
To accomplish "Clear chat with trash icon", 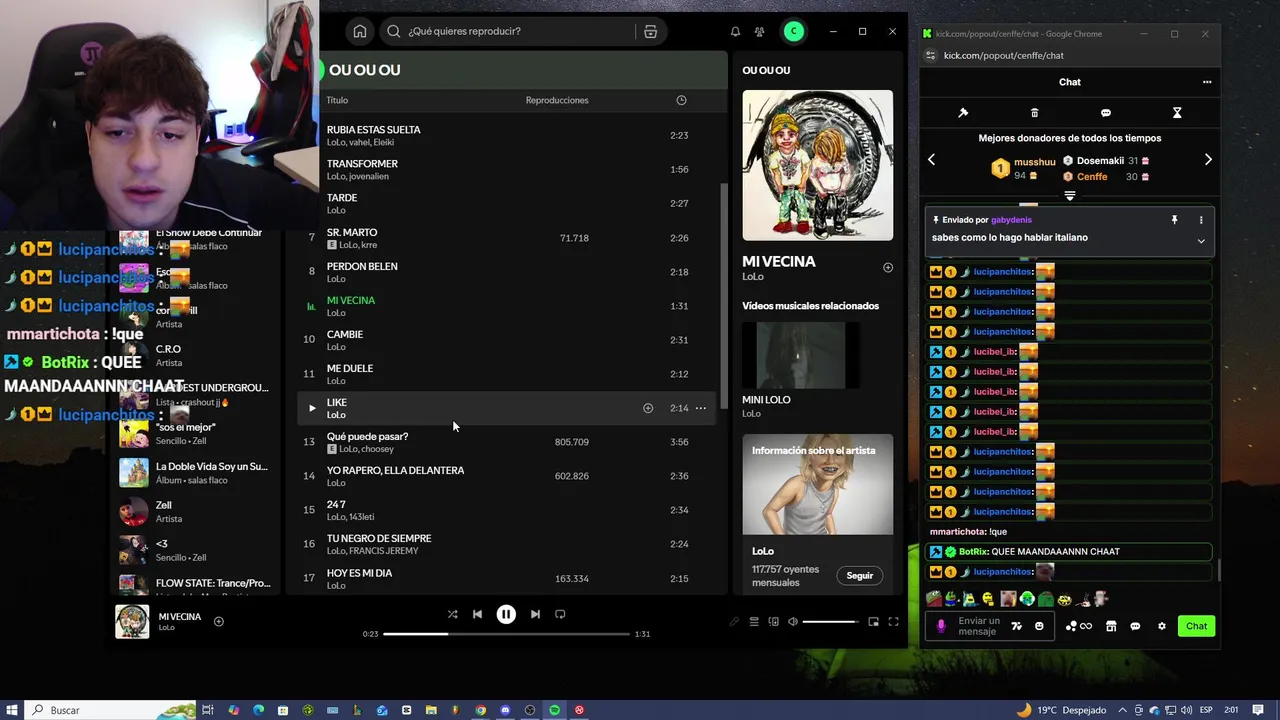I will (1034, 113).
